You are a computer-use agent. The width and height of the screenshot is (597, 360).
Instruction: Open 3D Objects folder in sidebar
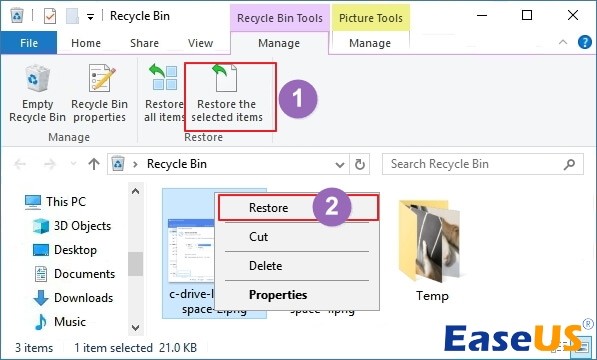[x=72, y=226]
